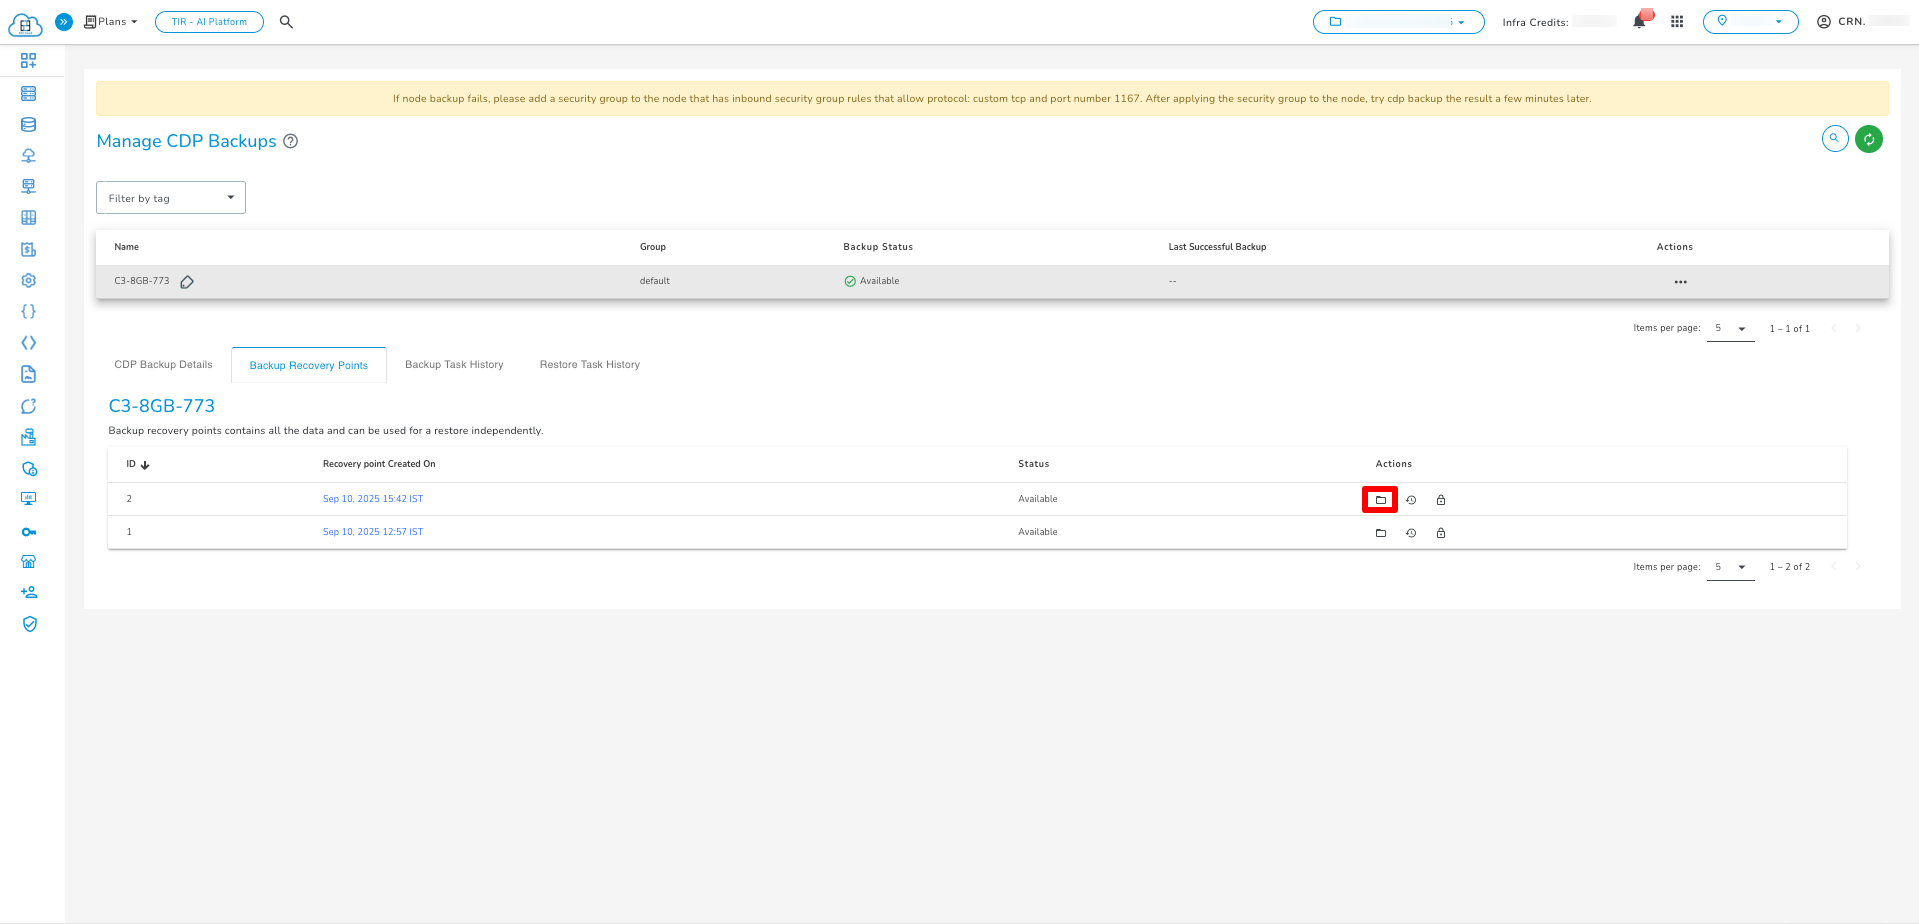Click the shield icon in sidebar
Screen dimensions: 1919x924
tap(29, 624)
